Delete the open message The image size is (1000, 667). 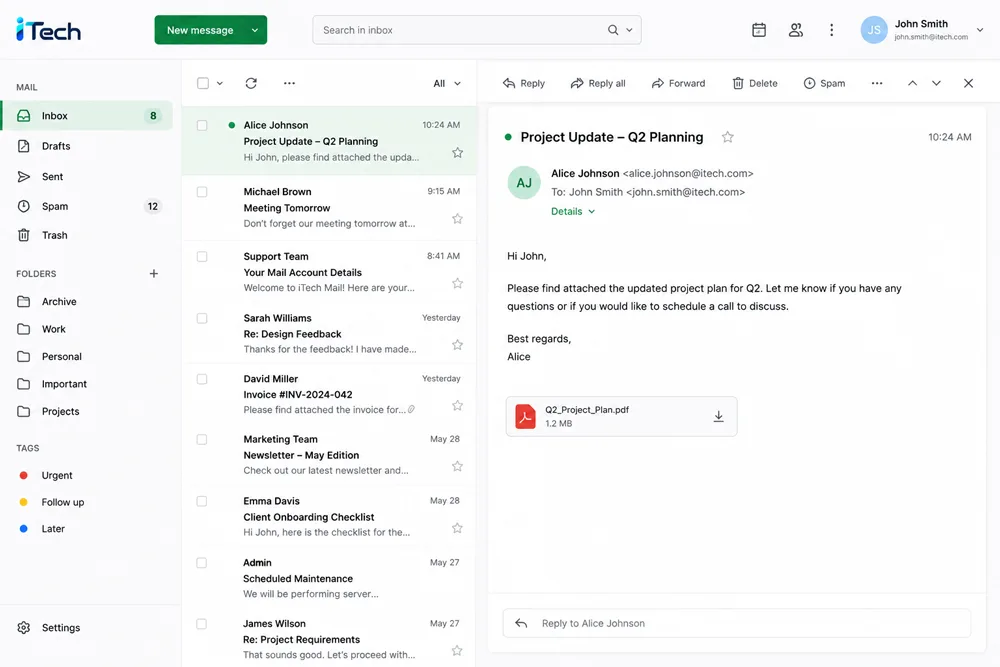755,84
